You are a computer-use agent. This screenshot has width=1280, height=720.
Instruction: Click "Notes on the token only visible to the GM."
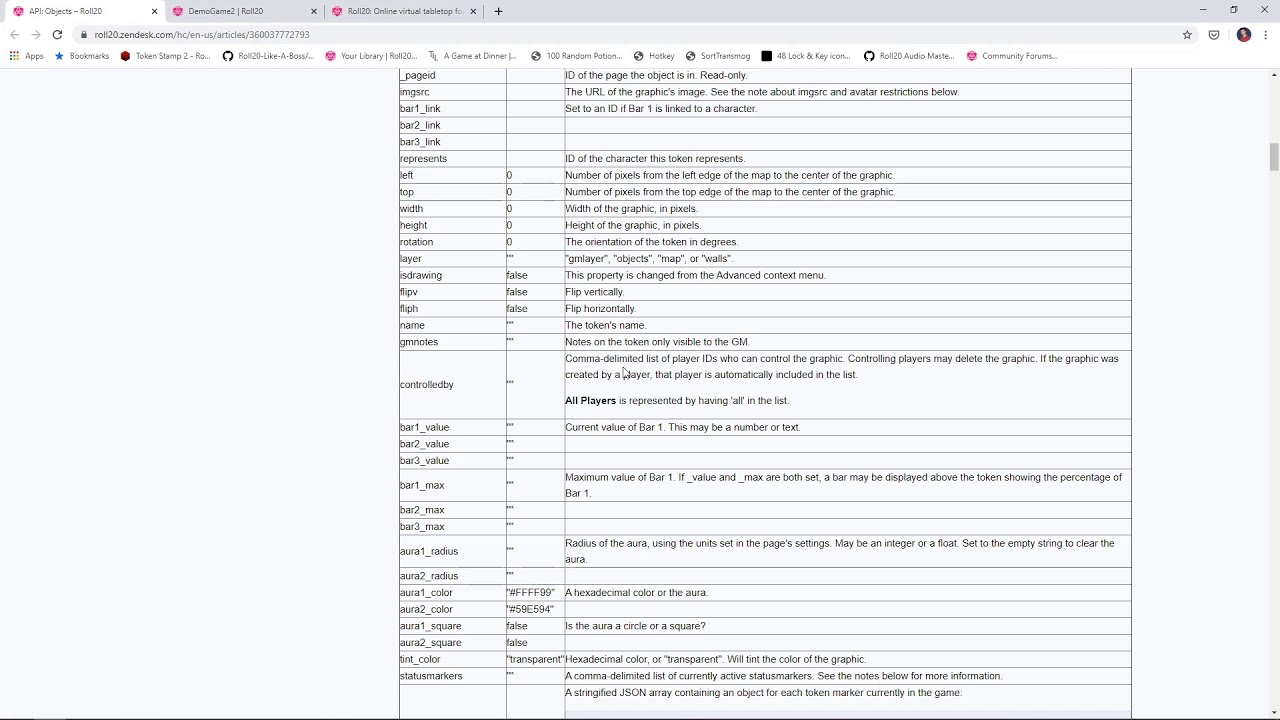pos(657,342)
